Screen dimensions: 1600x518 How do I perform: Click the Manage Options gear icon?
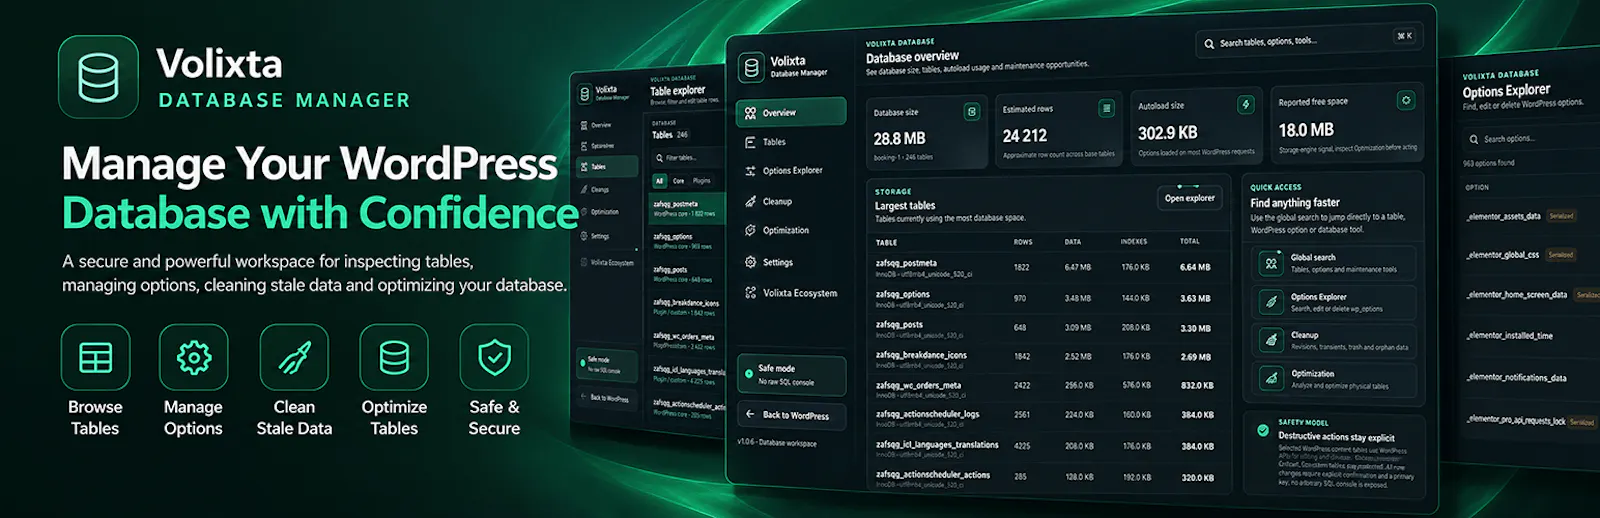[x=194, y=357]
